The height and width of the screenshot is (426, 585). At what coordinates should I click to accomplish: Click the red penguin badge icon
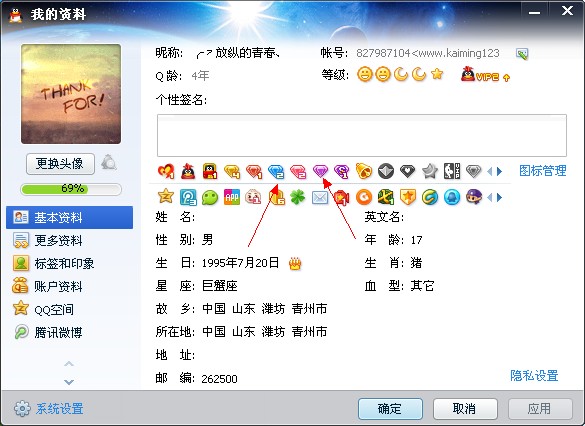point(188,171)
